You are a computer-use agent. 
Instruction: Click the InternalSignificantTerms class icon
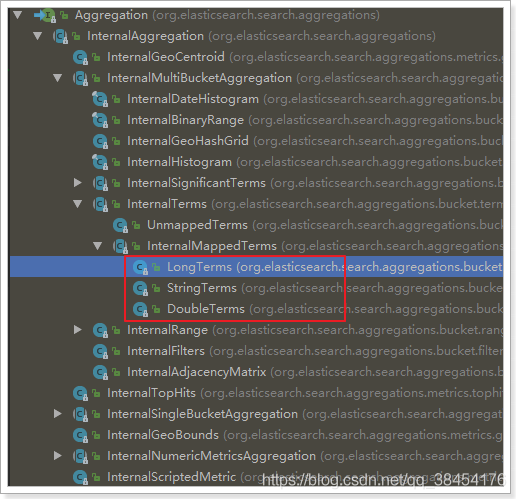pos(101,183)
